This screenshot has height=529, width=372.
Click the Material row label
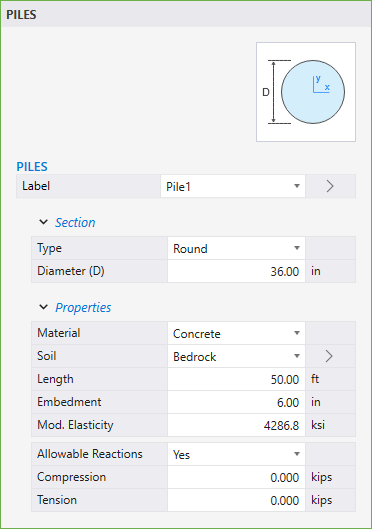pyautogui.click(x=59, y=333)
